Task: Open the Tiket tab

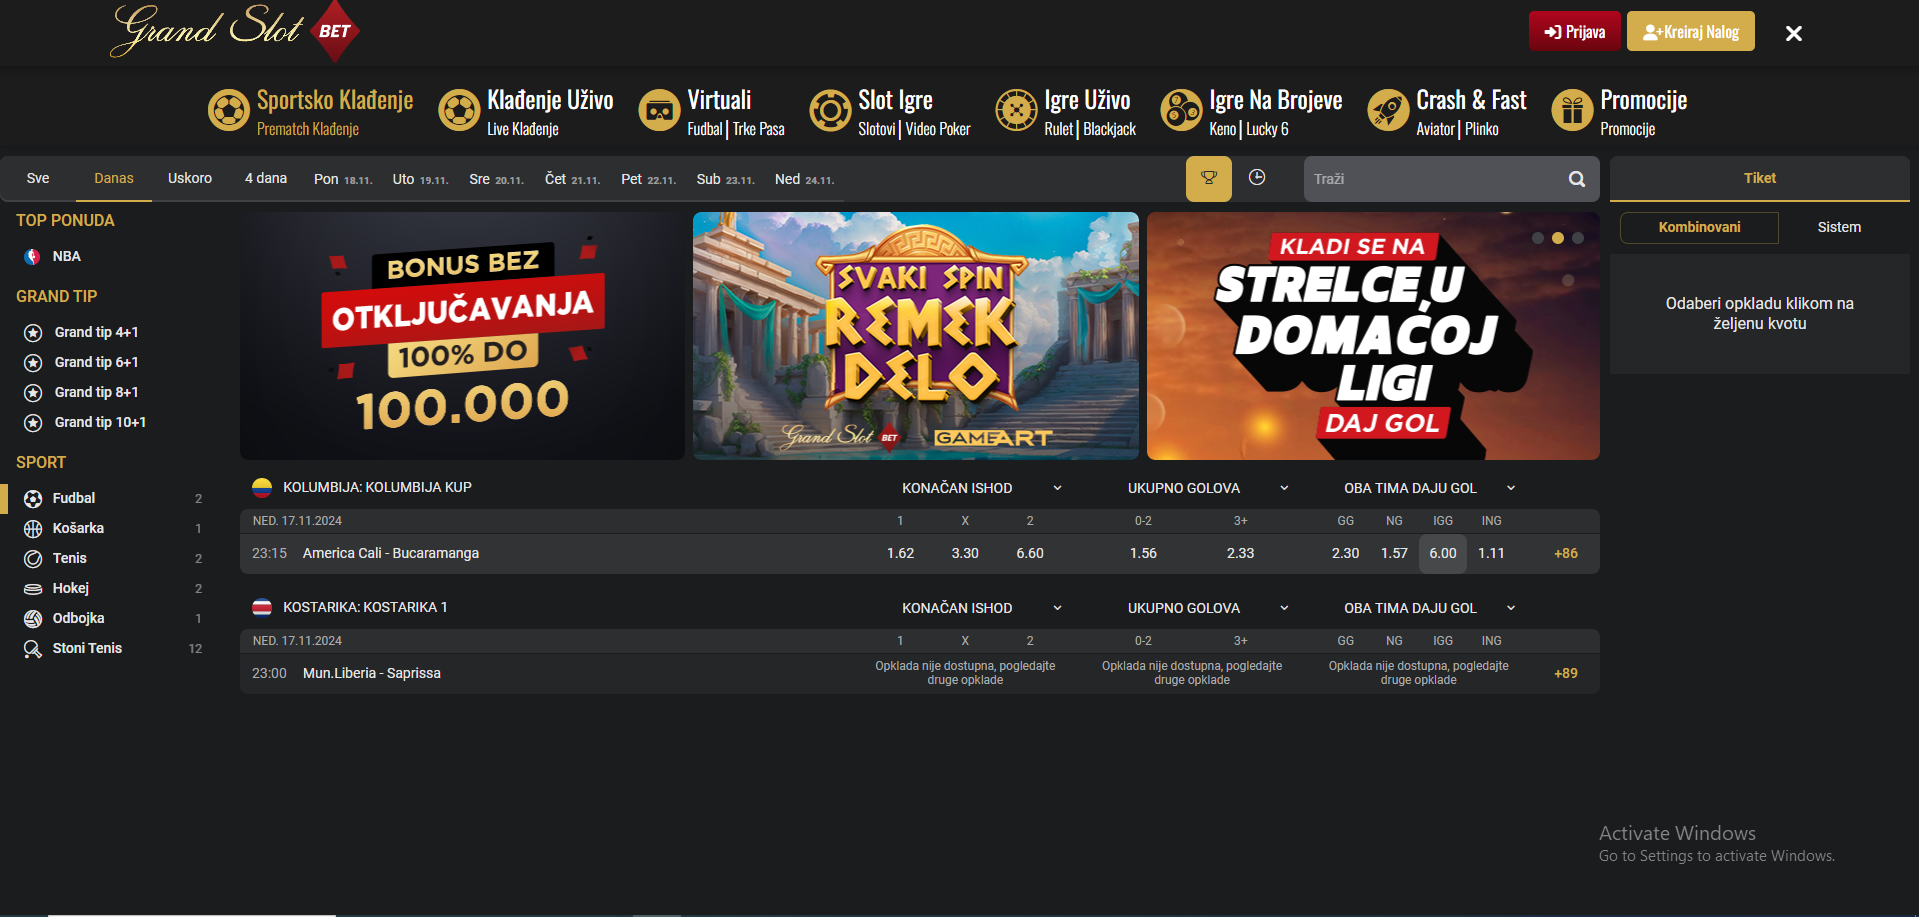Action: point(1760,178)
